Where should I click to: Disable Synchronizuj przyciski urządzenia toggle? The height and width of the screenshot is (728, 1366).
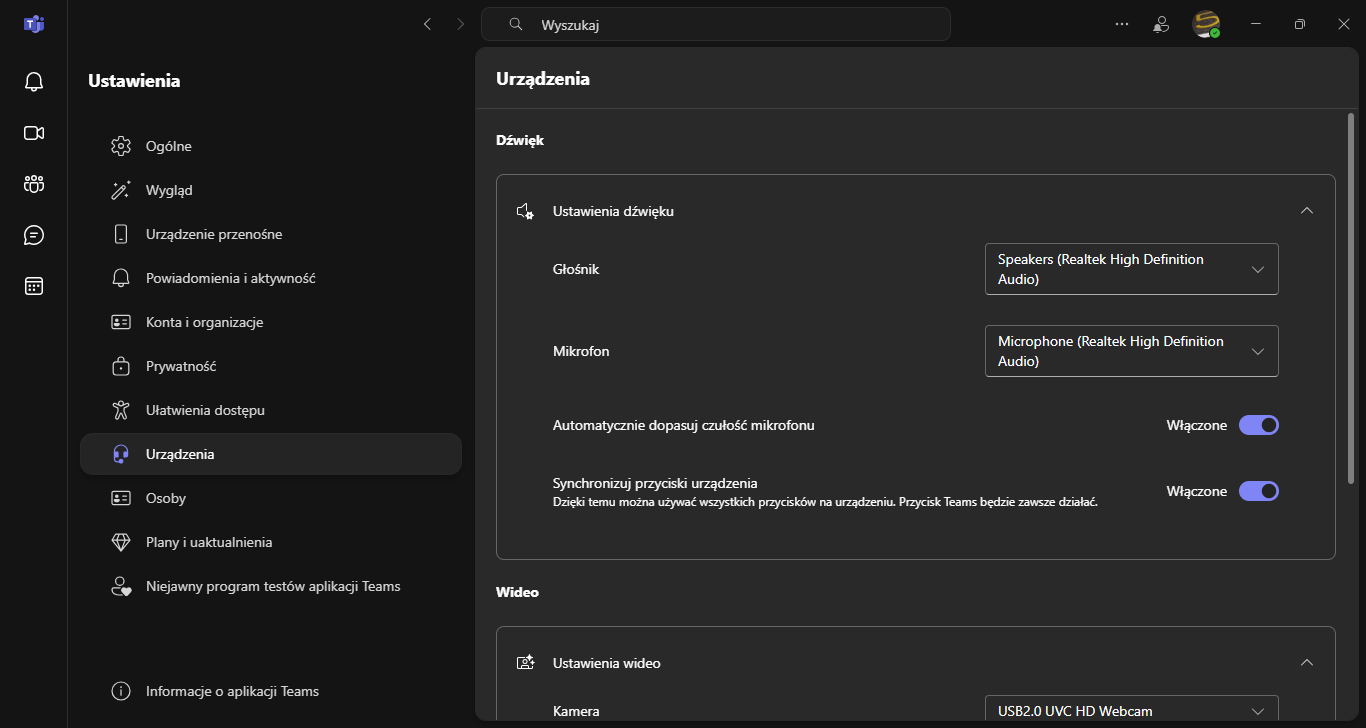coord(1258,491)
